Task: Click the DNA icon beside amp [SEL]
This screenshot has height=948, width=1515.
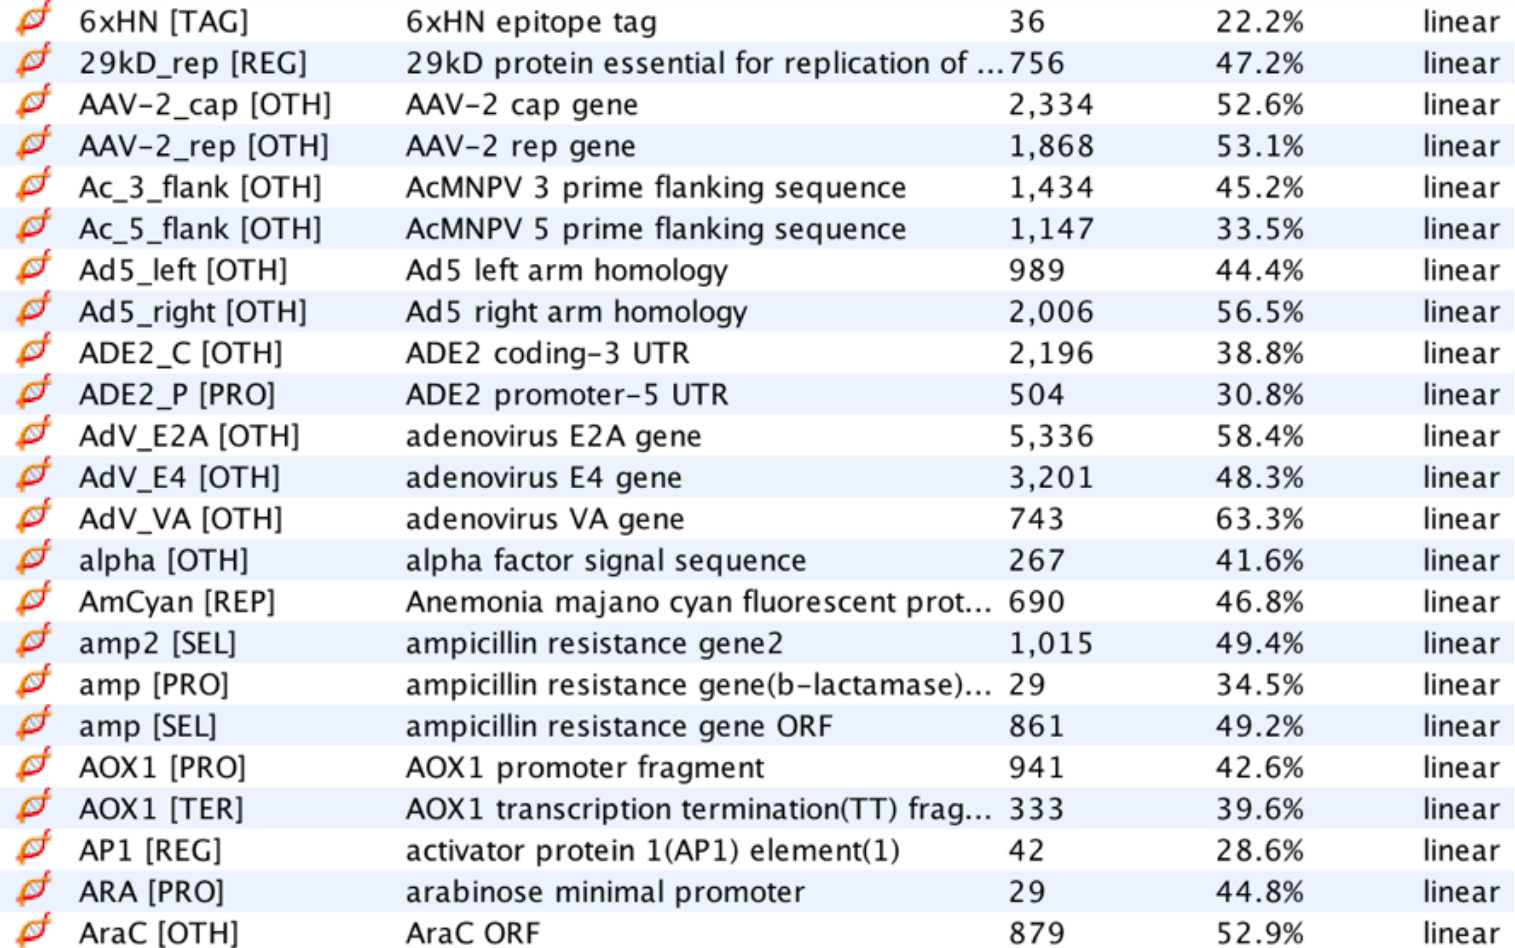Action: pyautogui.click(x=32, y=724)
